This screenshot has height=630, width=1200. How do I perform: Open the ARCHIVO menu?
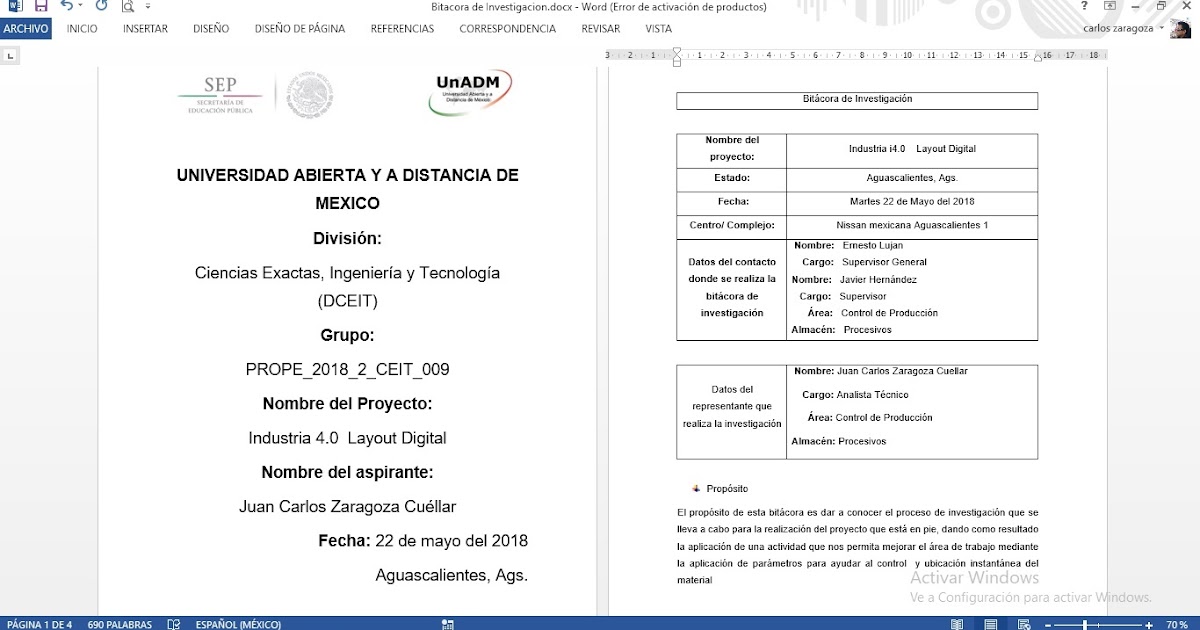25,28
